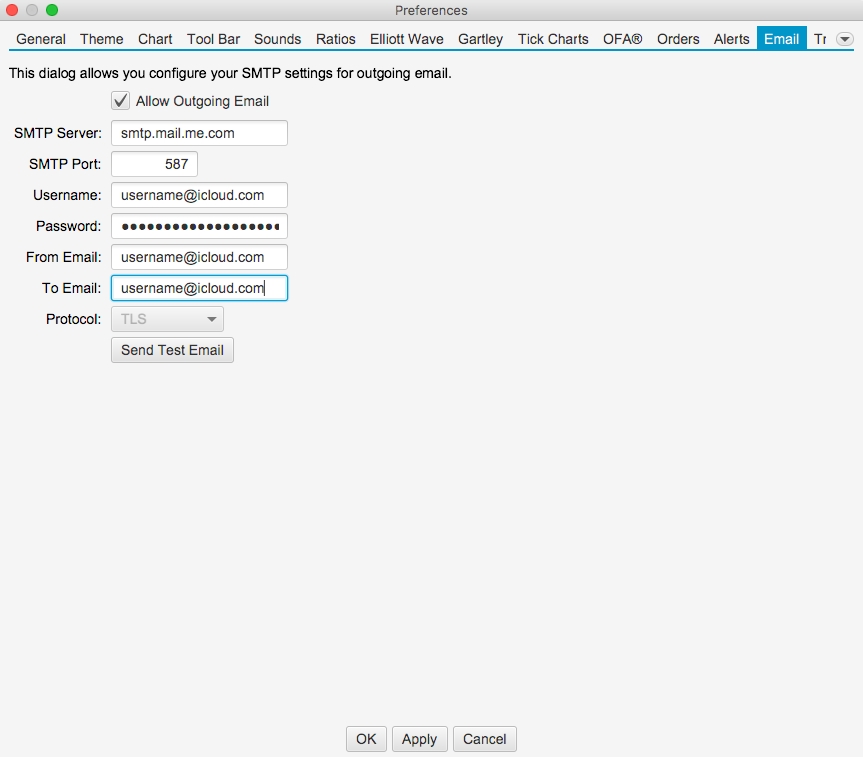Open the Sounds preferences tab
This screenshot has height=757, width=863.
tap(277, 39)
